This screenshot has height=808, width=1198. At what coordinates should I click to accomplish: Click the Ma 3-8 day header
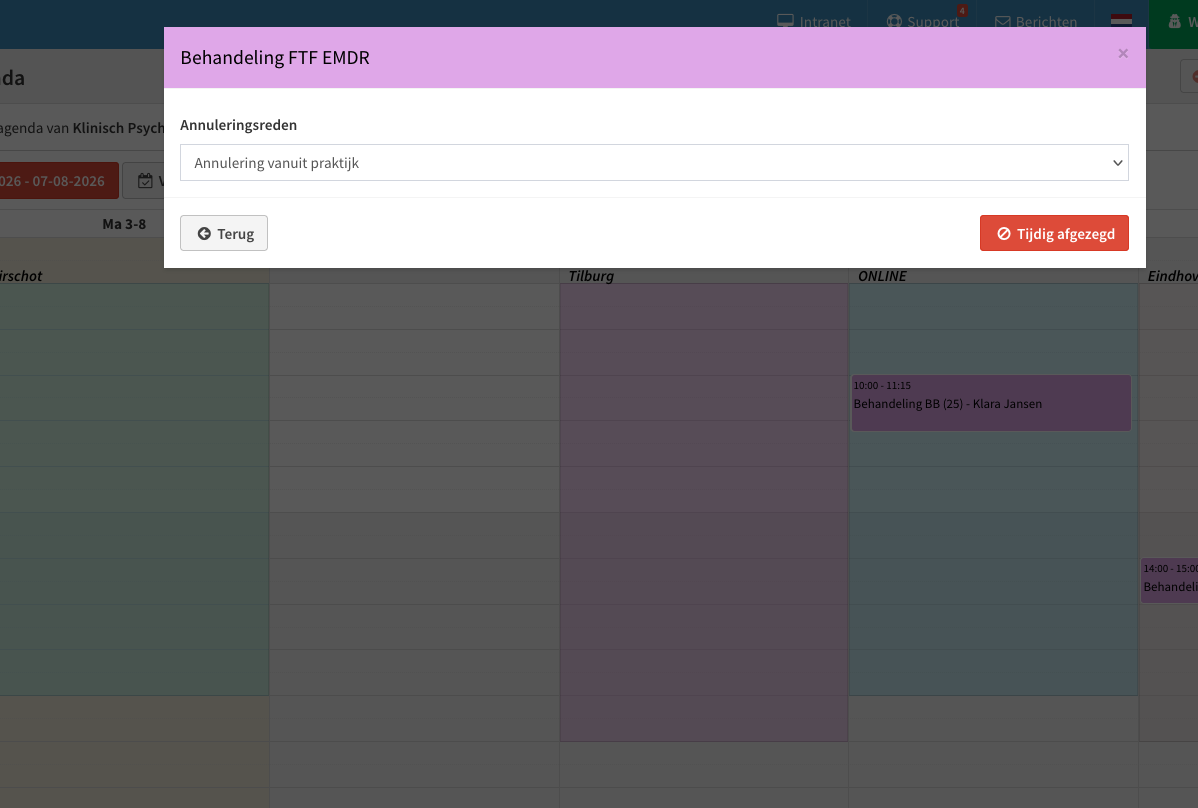(x=124, y=224)
